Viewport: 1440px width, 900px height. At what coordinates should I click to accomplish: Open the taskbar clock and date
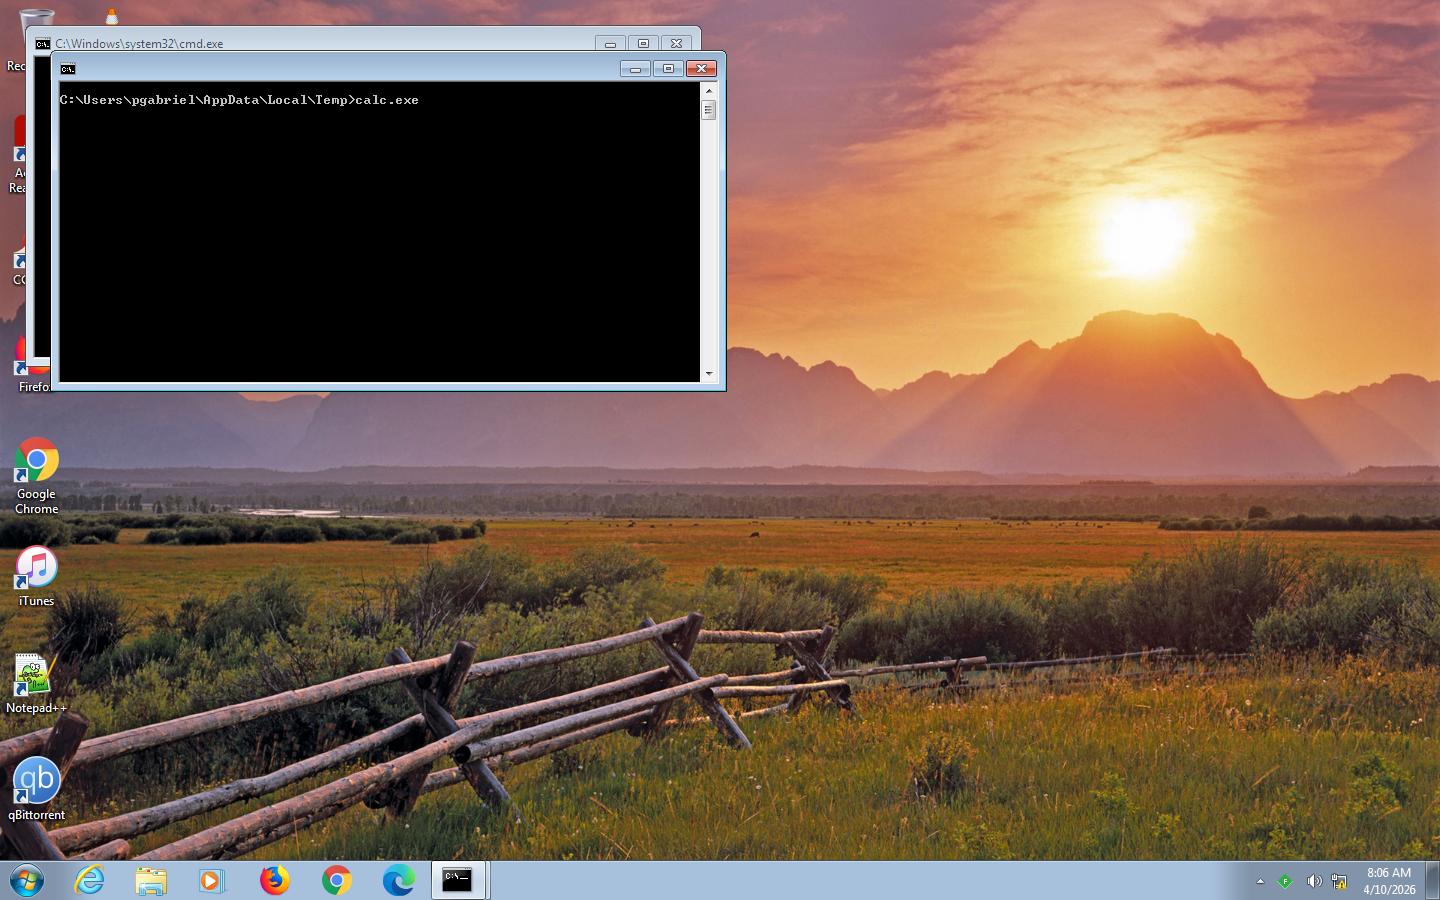(1389, 881)
